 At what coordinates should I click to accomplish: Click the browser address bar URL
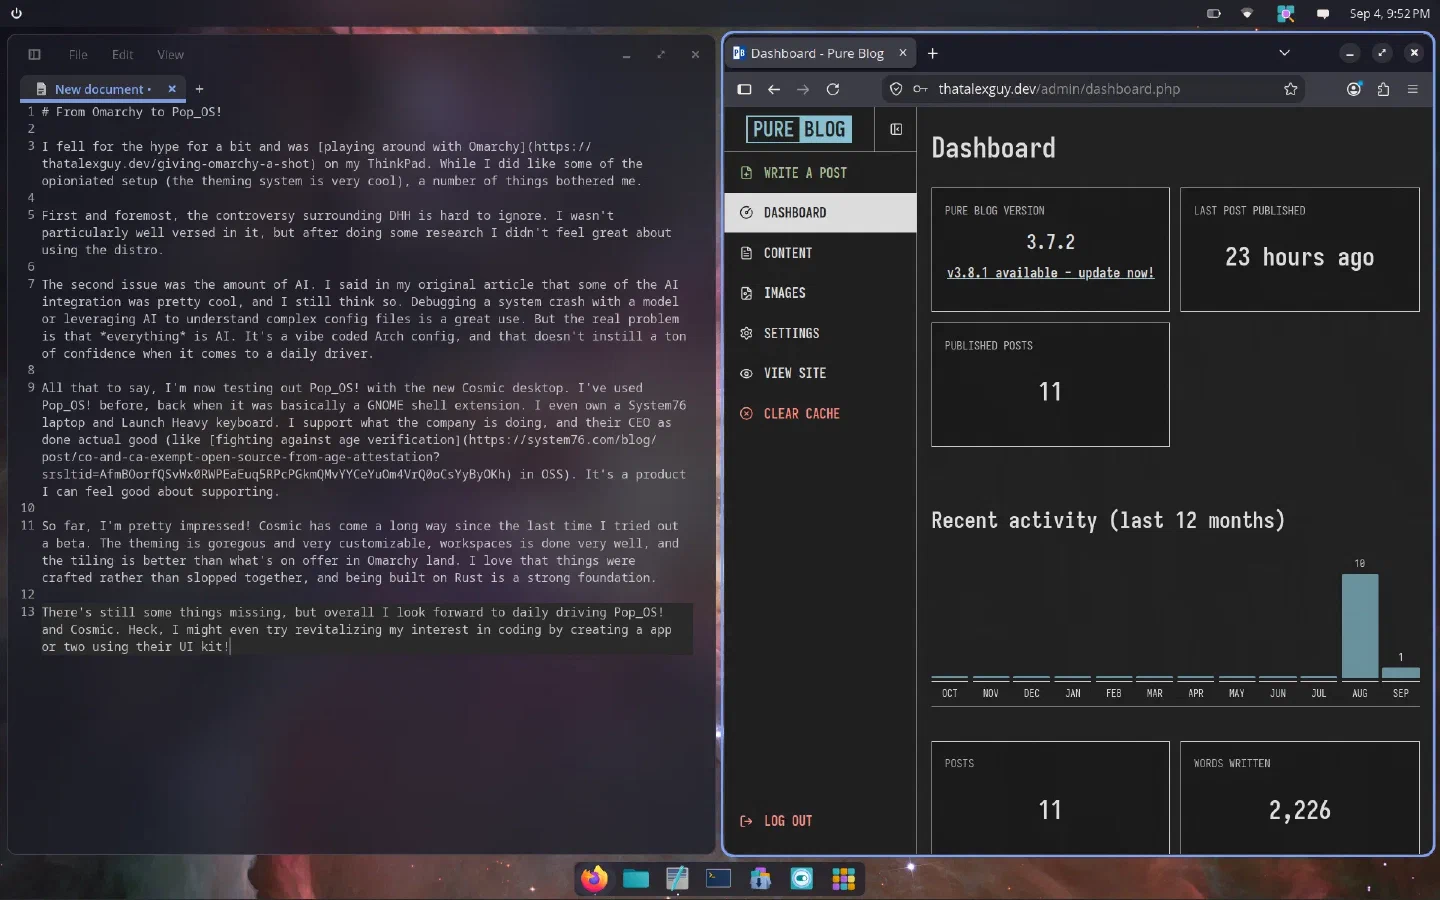click(x=1059, y=89)
